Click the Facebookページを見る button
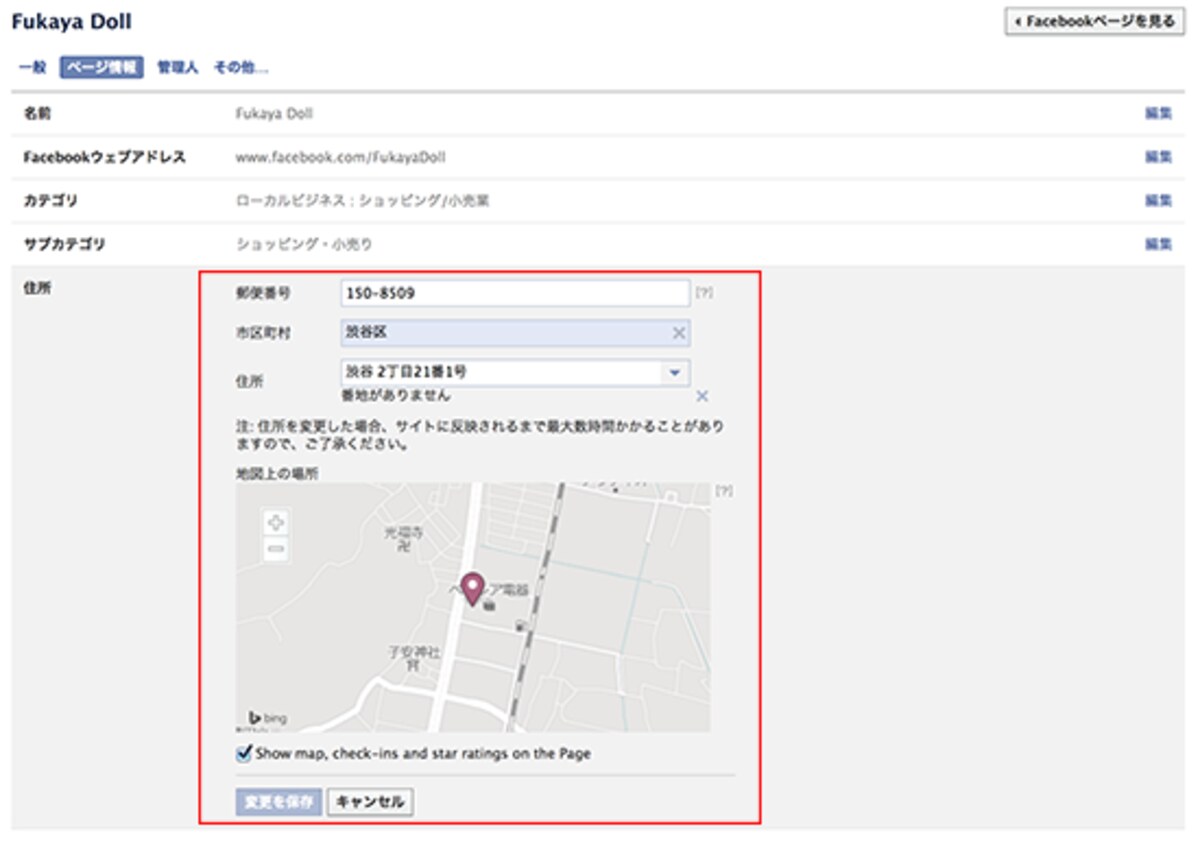The image size is (1200, 842). [x=1094, y=21]
